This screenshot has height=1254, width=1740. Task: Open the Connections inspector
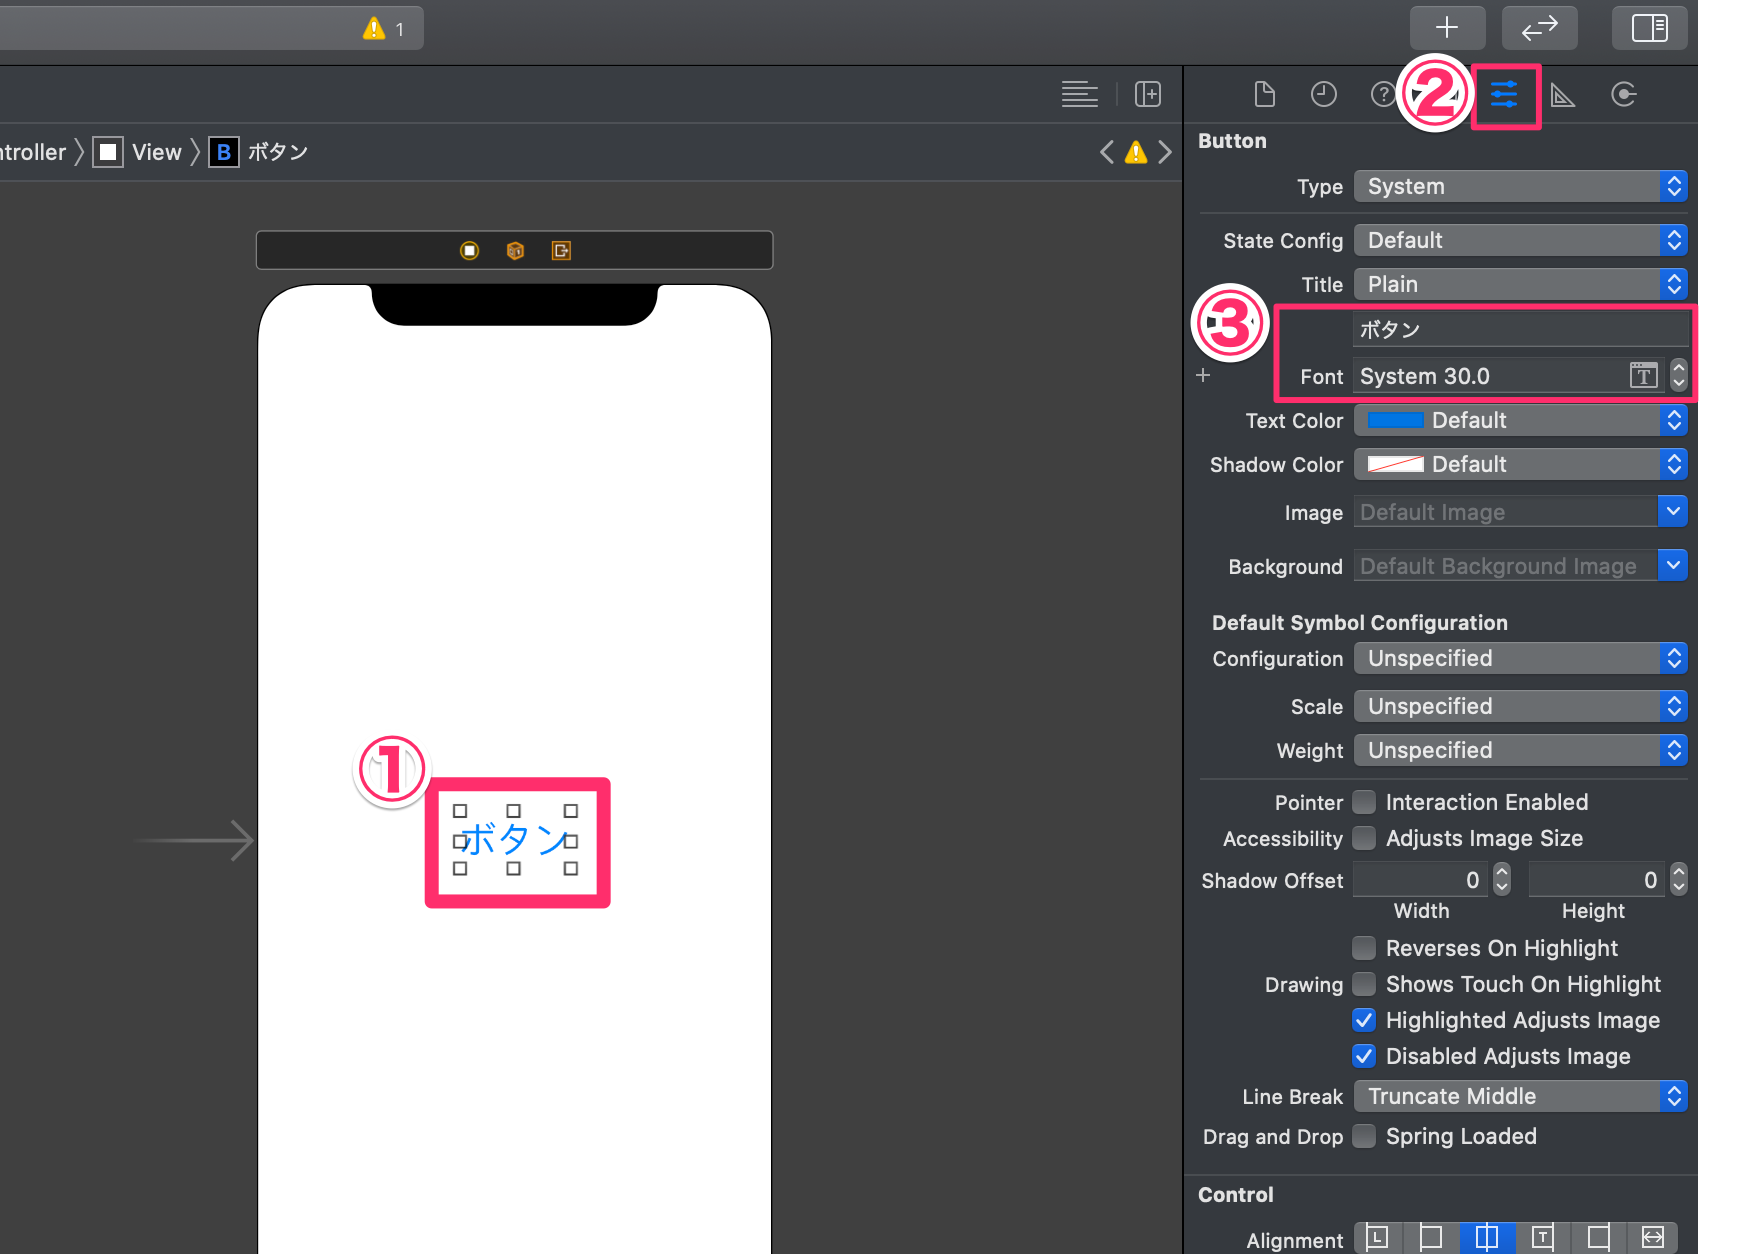tap(1624, 94)
